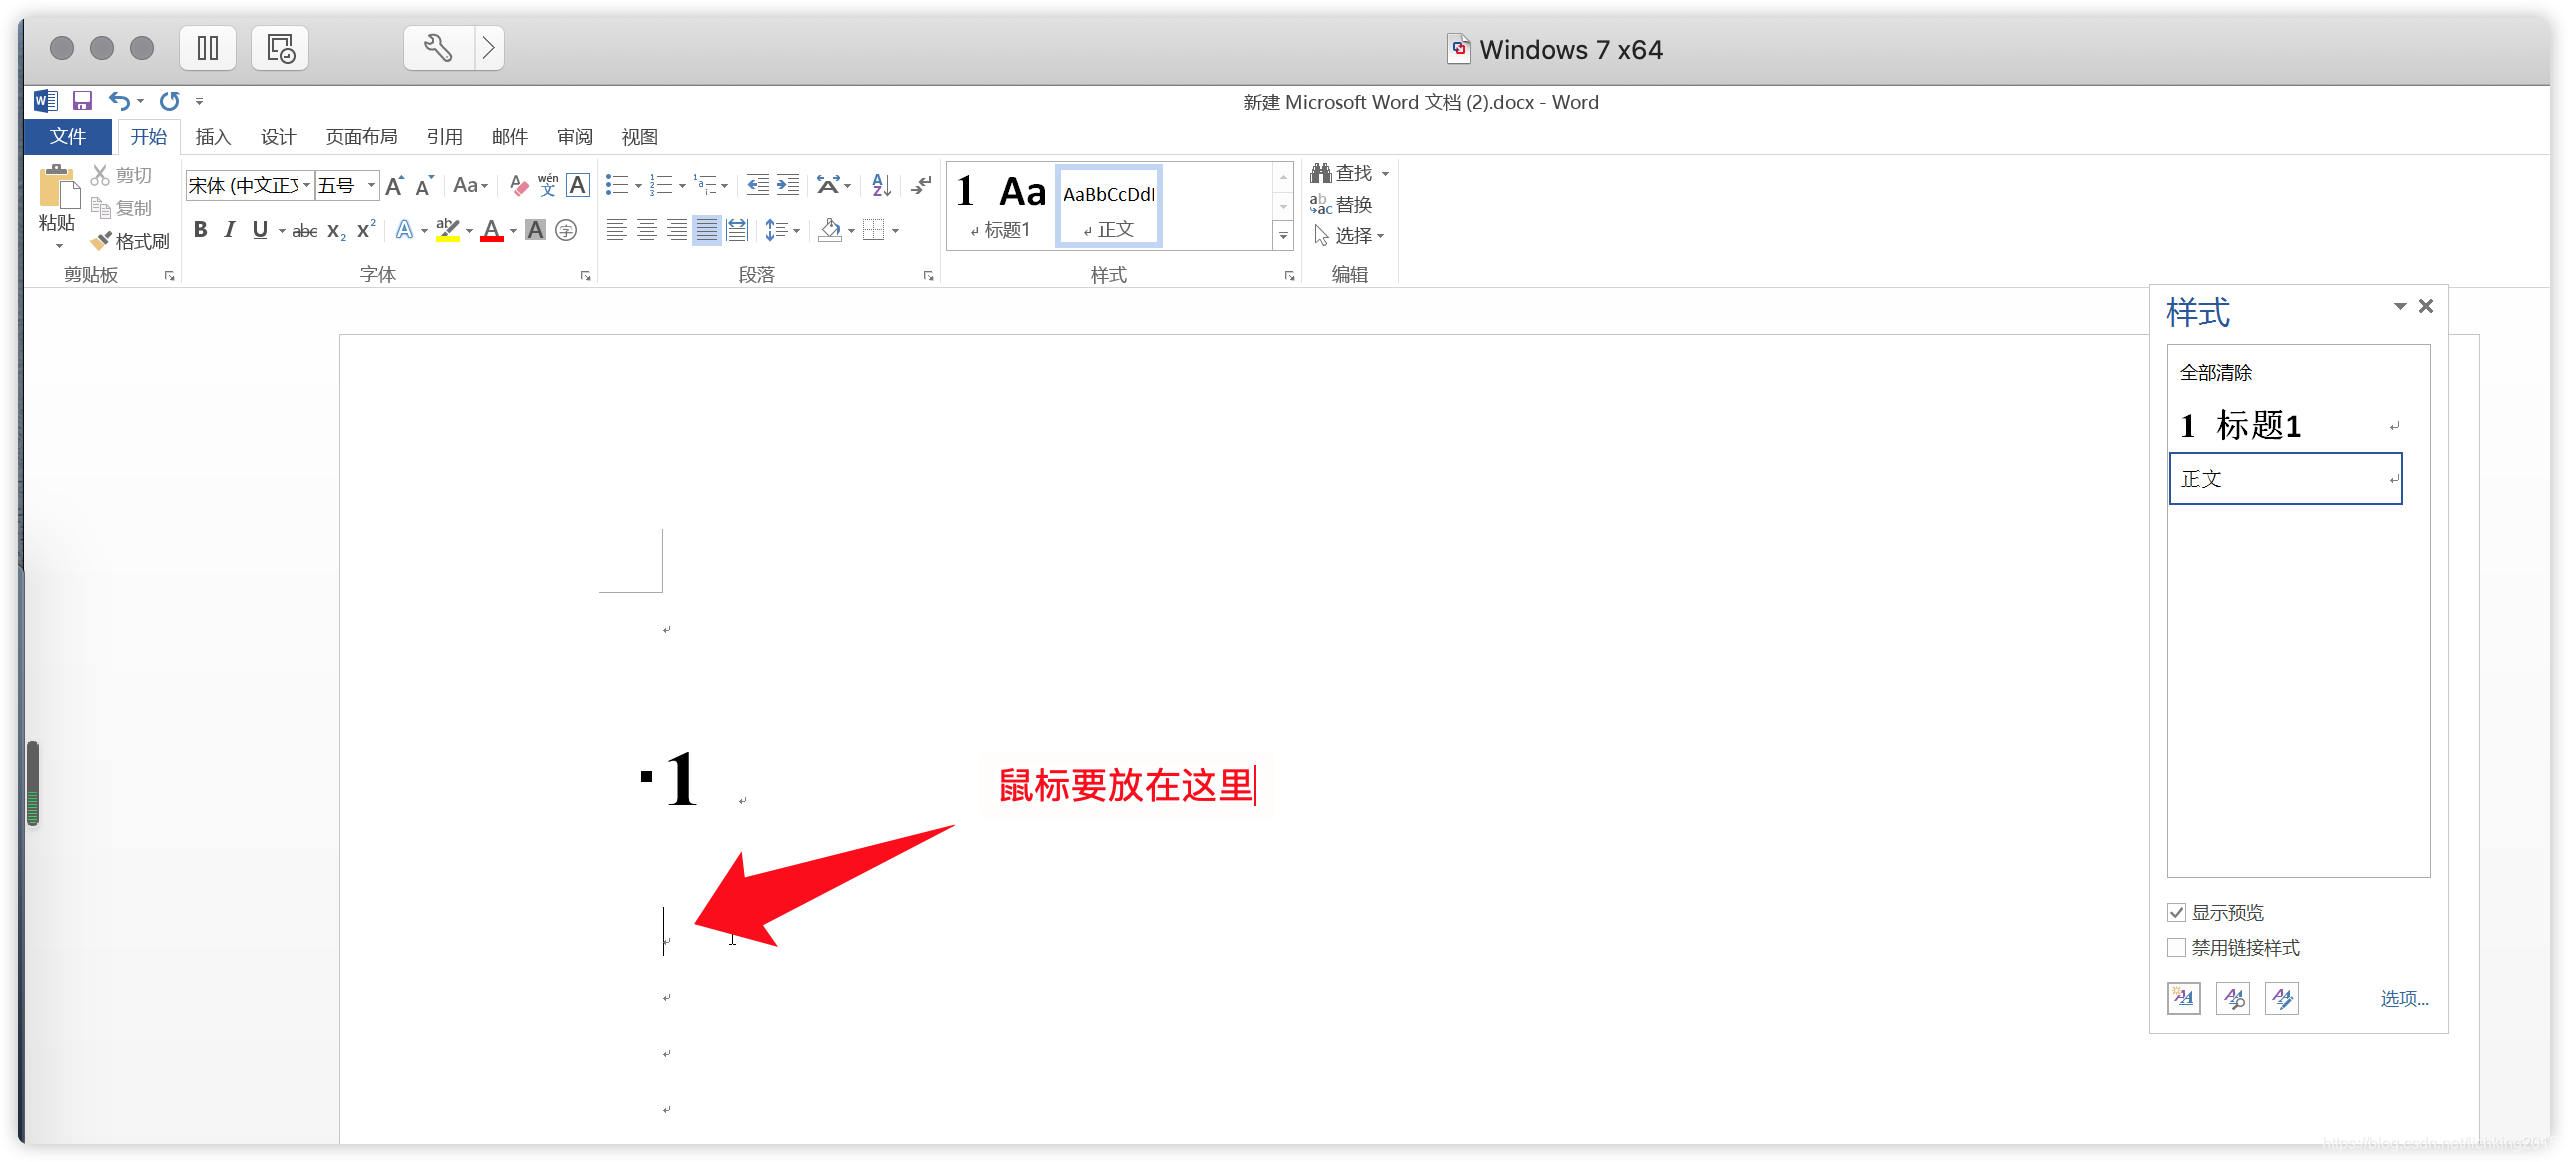
Task: Open the File (文件) tab
Action: [68, 137]
